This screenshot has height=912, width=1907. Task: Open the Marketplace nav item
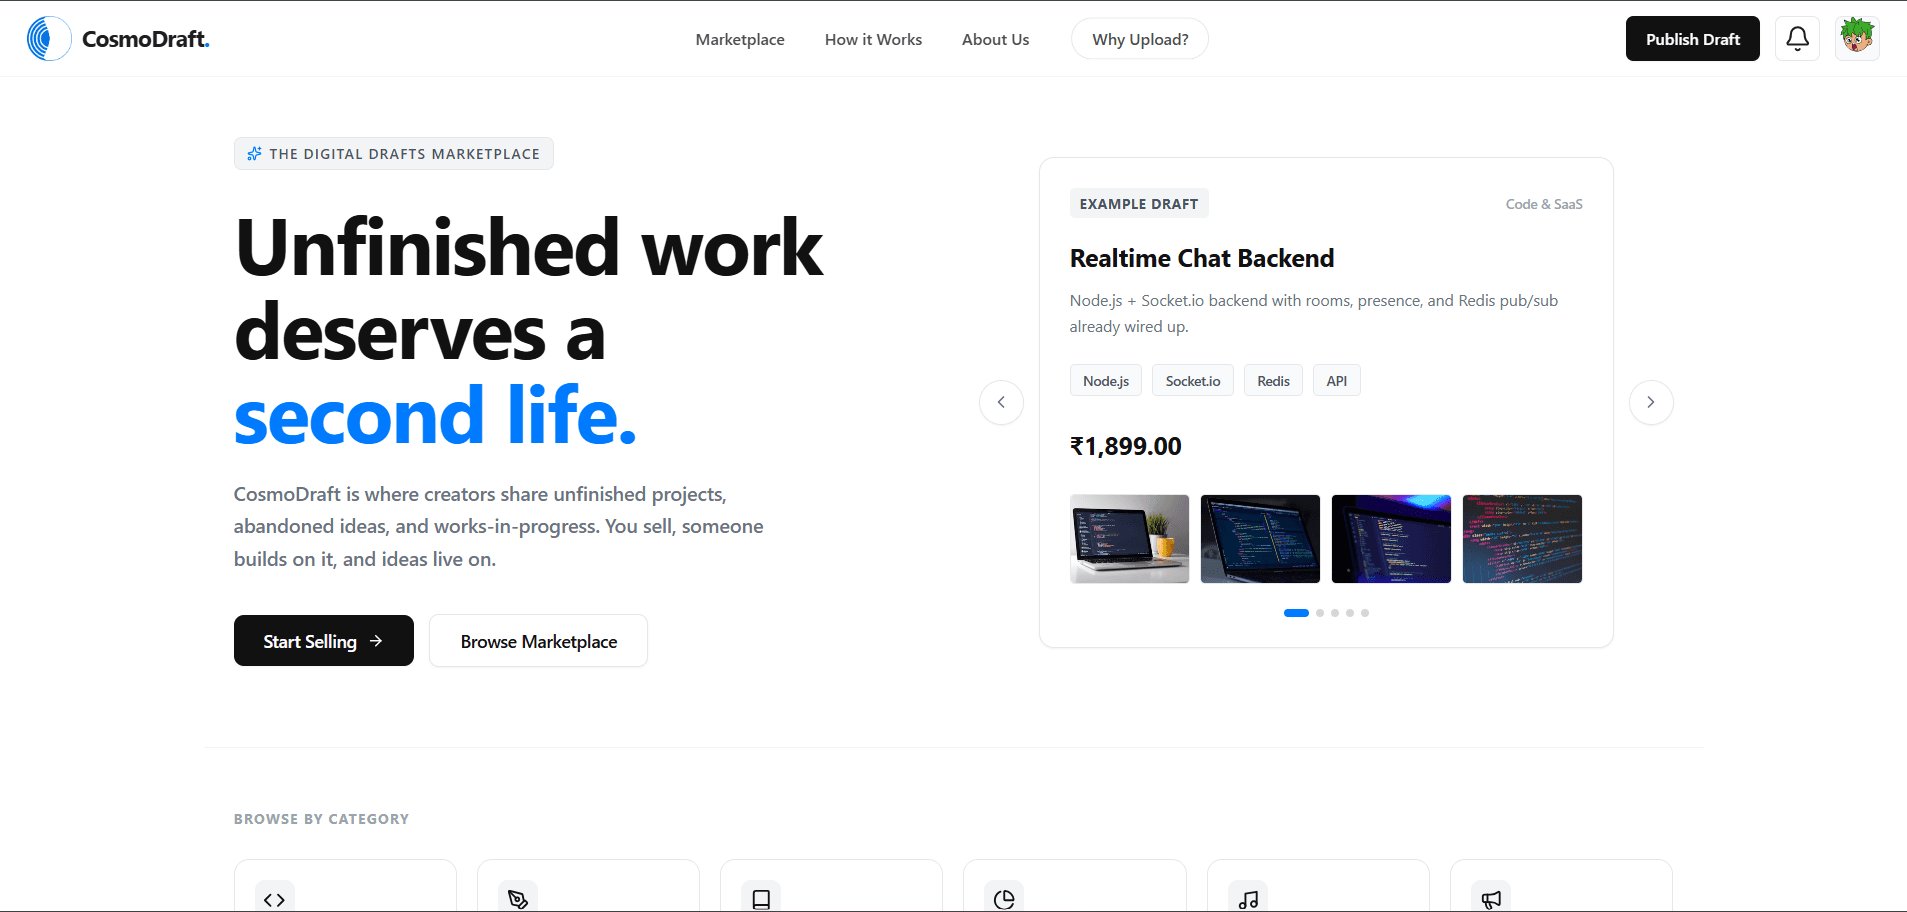coord(740,39)
